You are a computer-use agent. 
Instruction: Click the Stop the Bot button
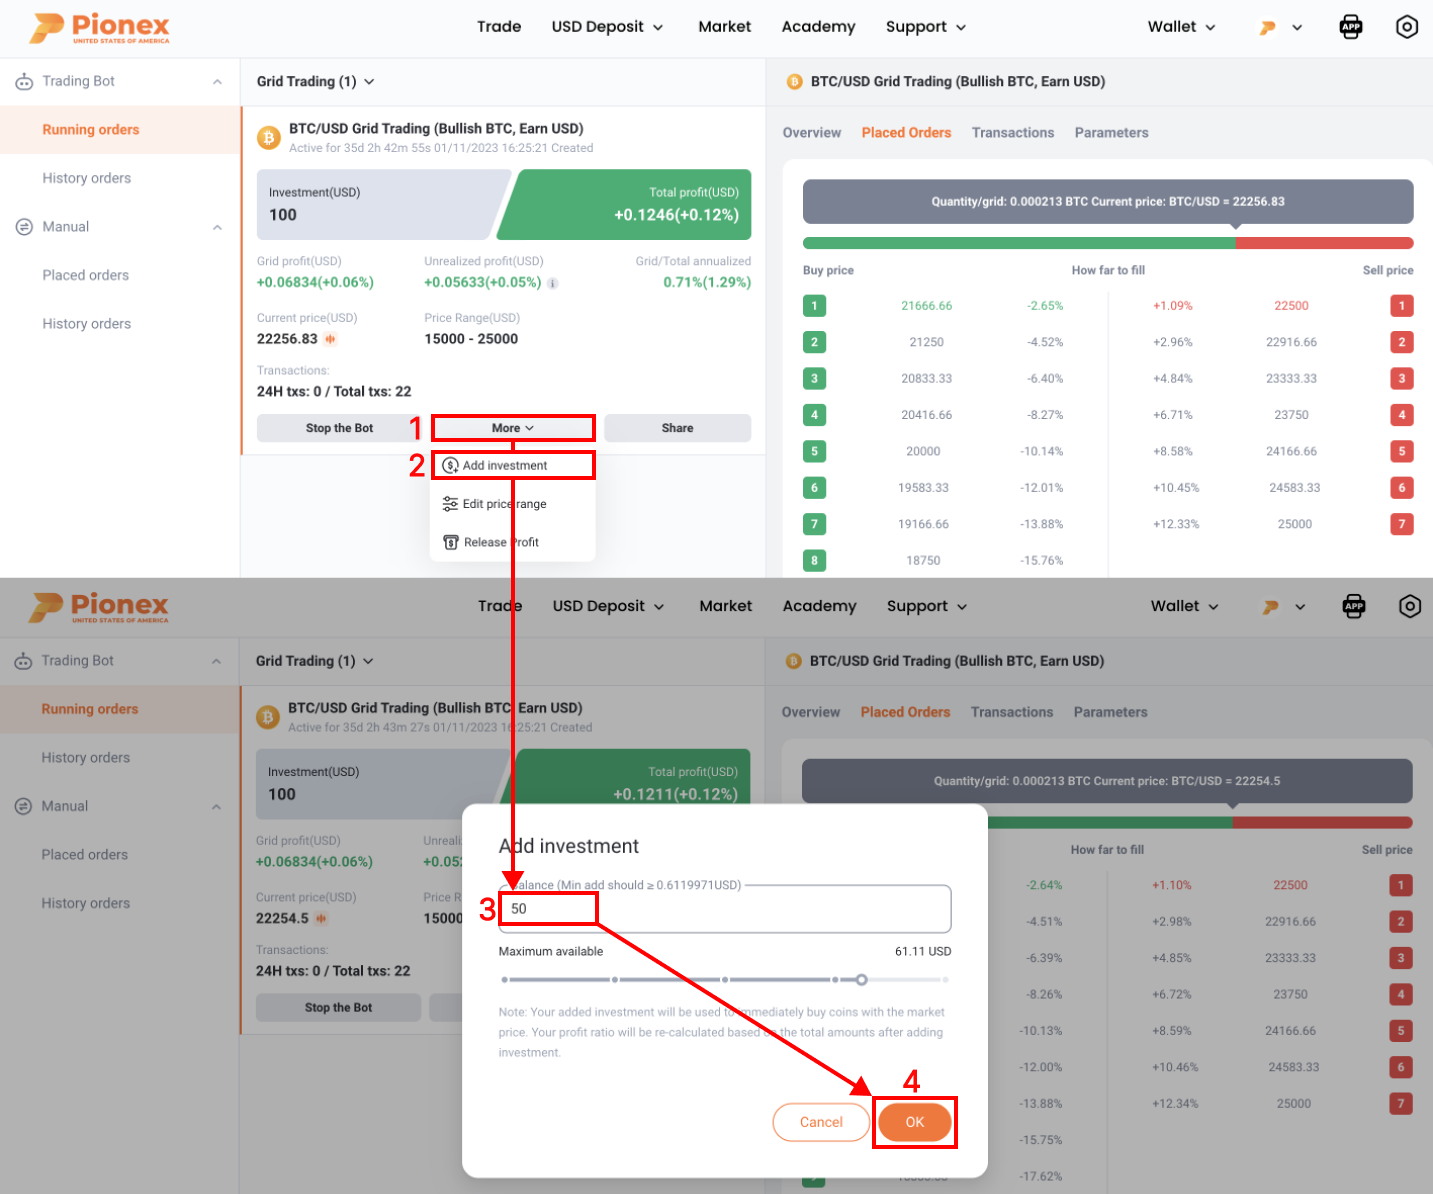(338, 427)
